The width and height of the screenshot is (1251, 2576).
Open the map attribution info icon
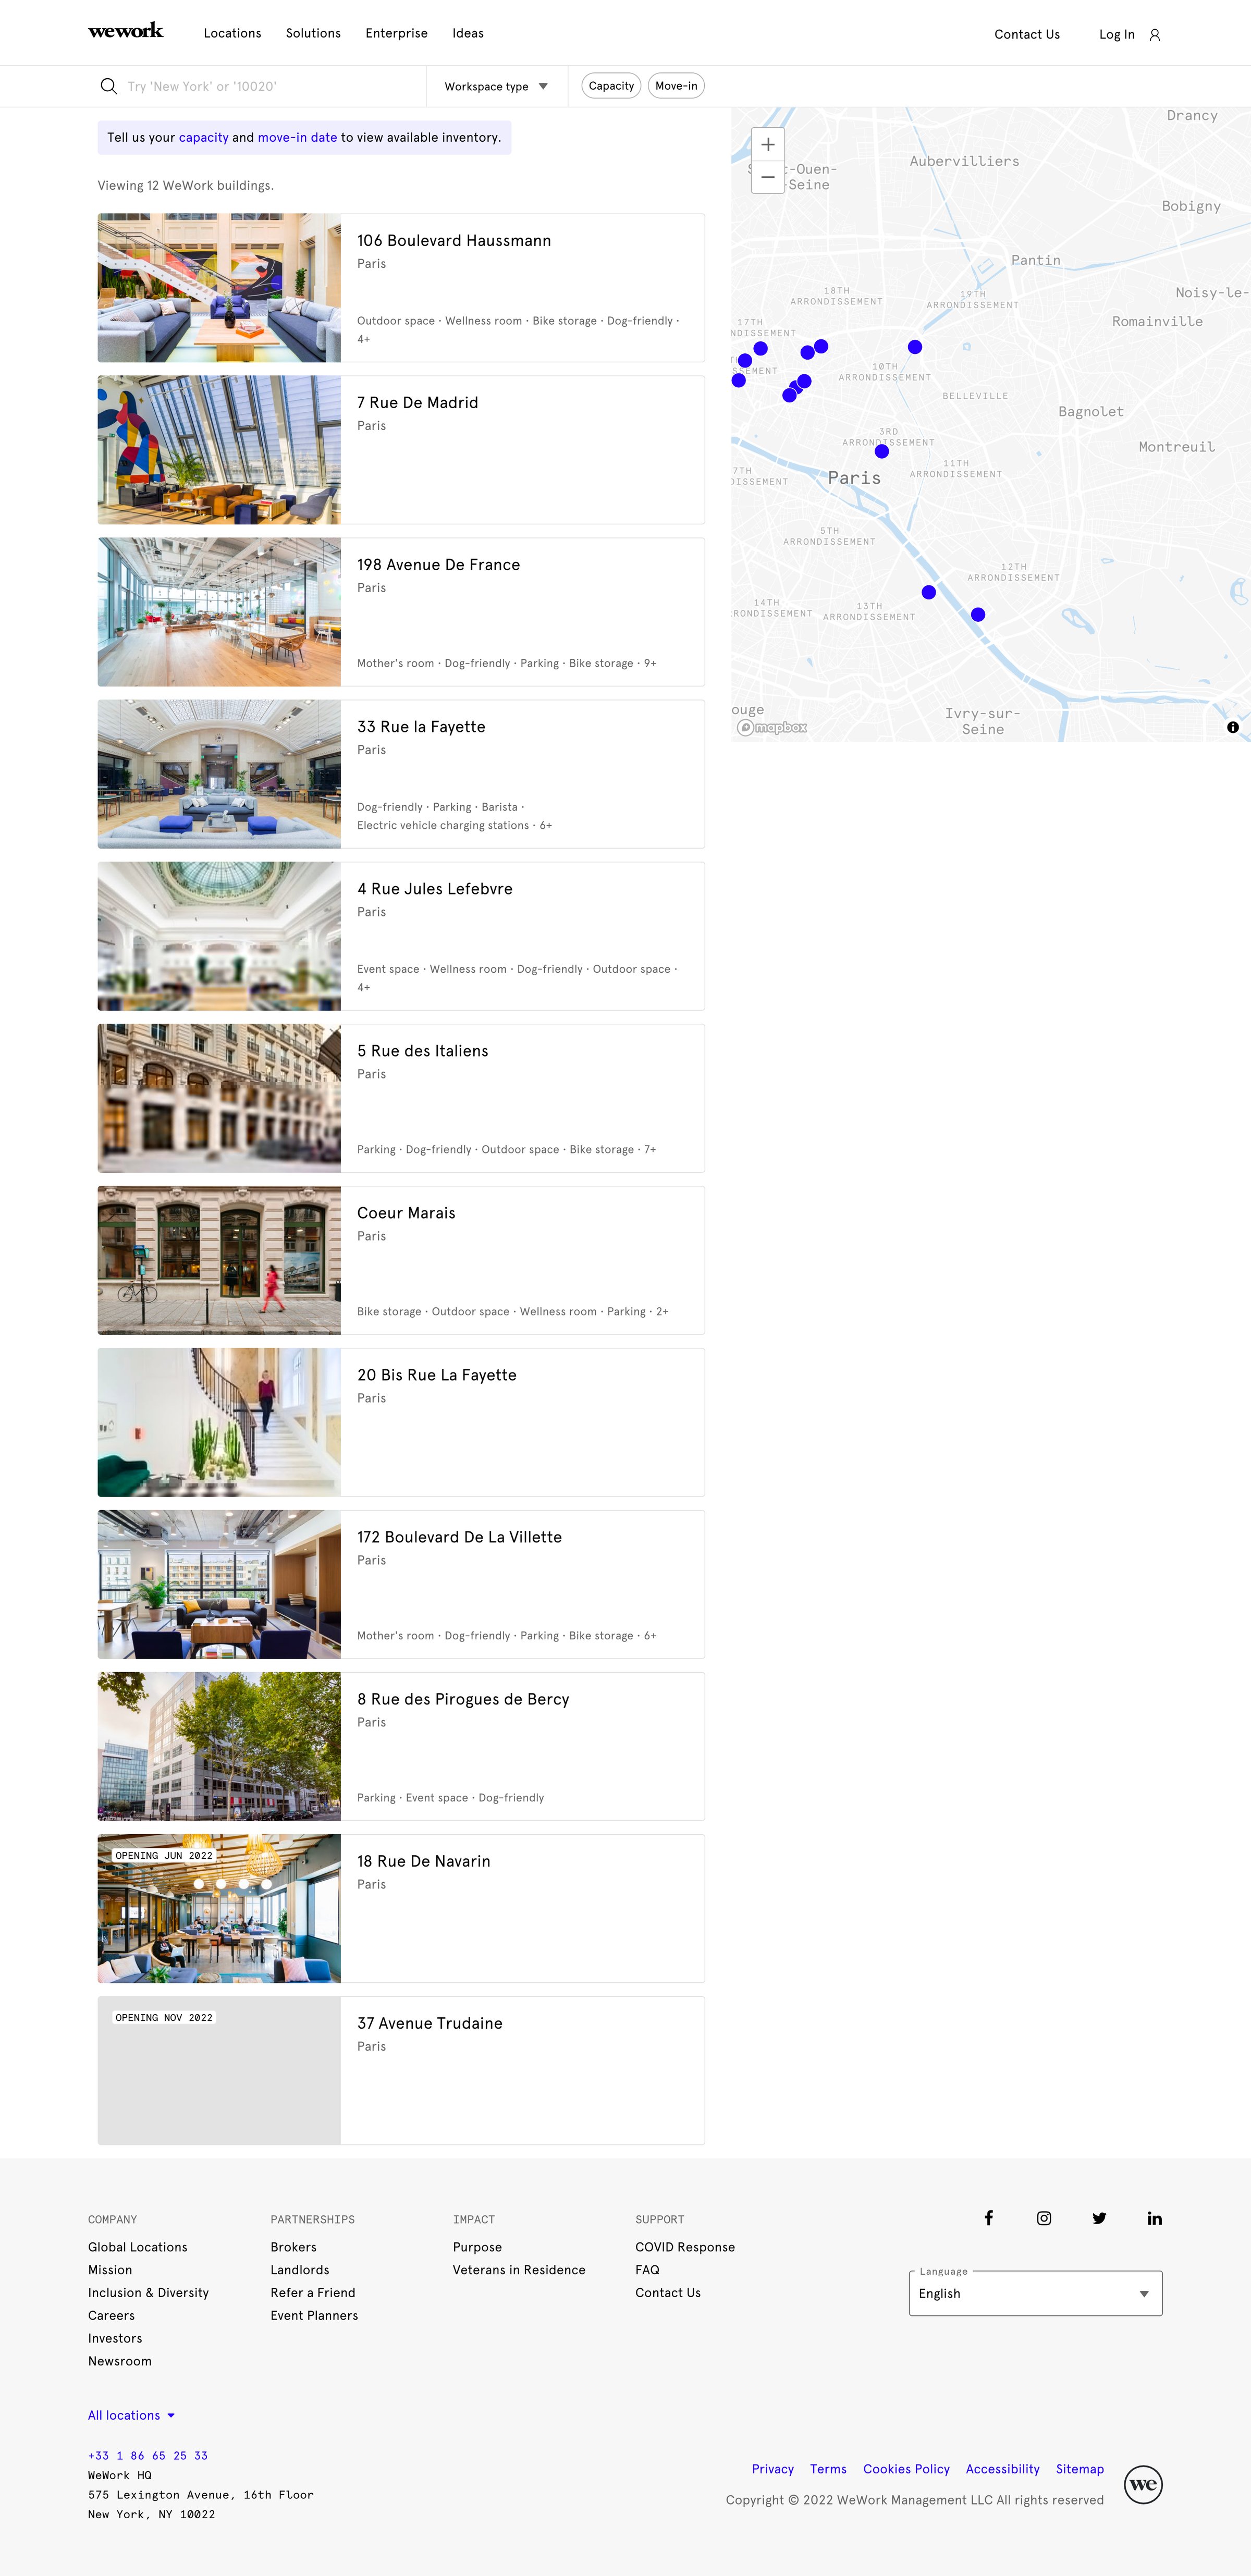(1233, 727)
